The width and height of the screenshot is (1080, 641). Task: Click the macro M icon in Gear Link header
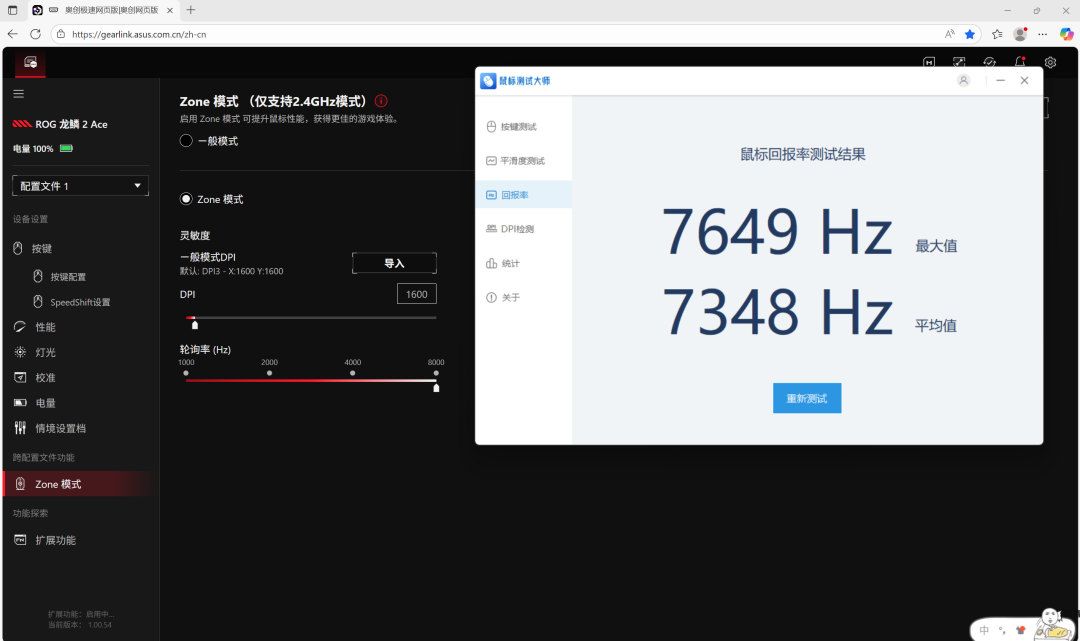(x=929, y=62)
